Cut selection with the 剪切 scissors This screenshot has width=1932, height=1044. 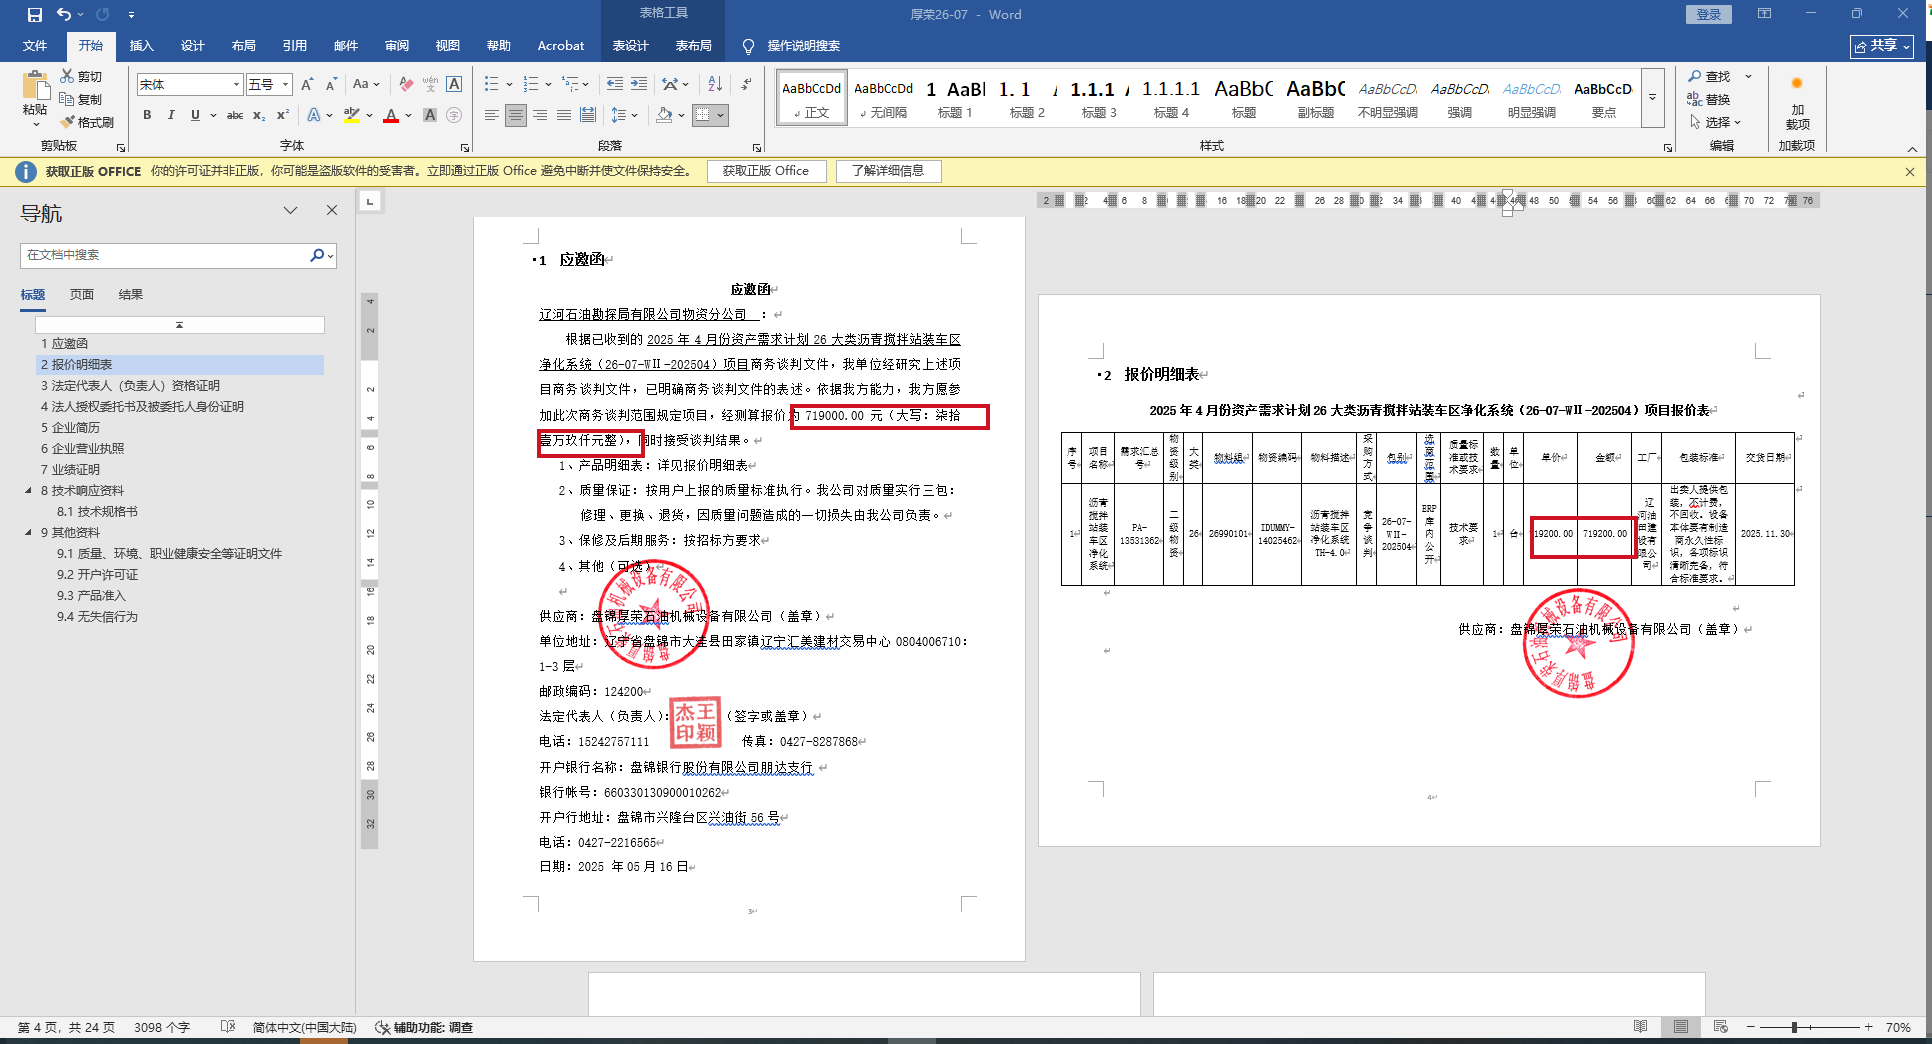click(81, 76)
